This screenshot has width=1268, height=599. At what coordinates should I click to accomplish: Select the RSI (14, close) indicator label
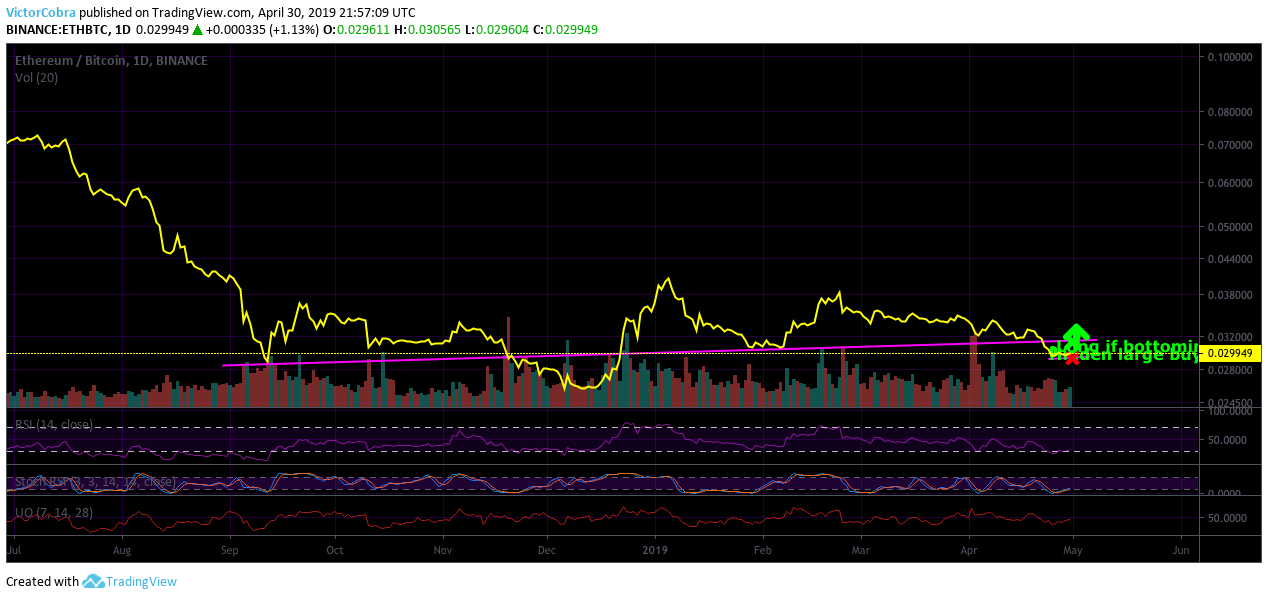click(54, 425)
